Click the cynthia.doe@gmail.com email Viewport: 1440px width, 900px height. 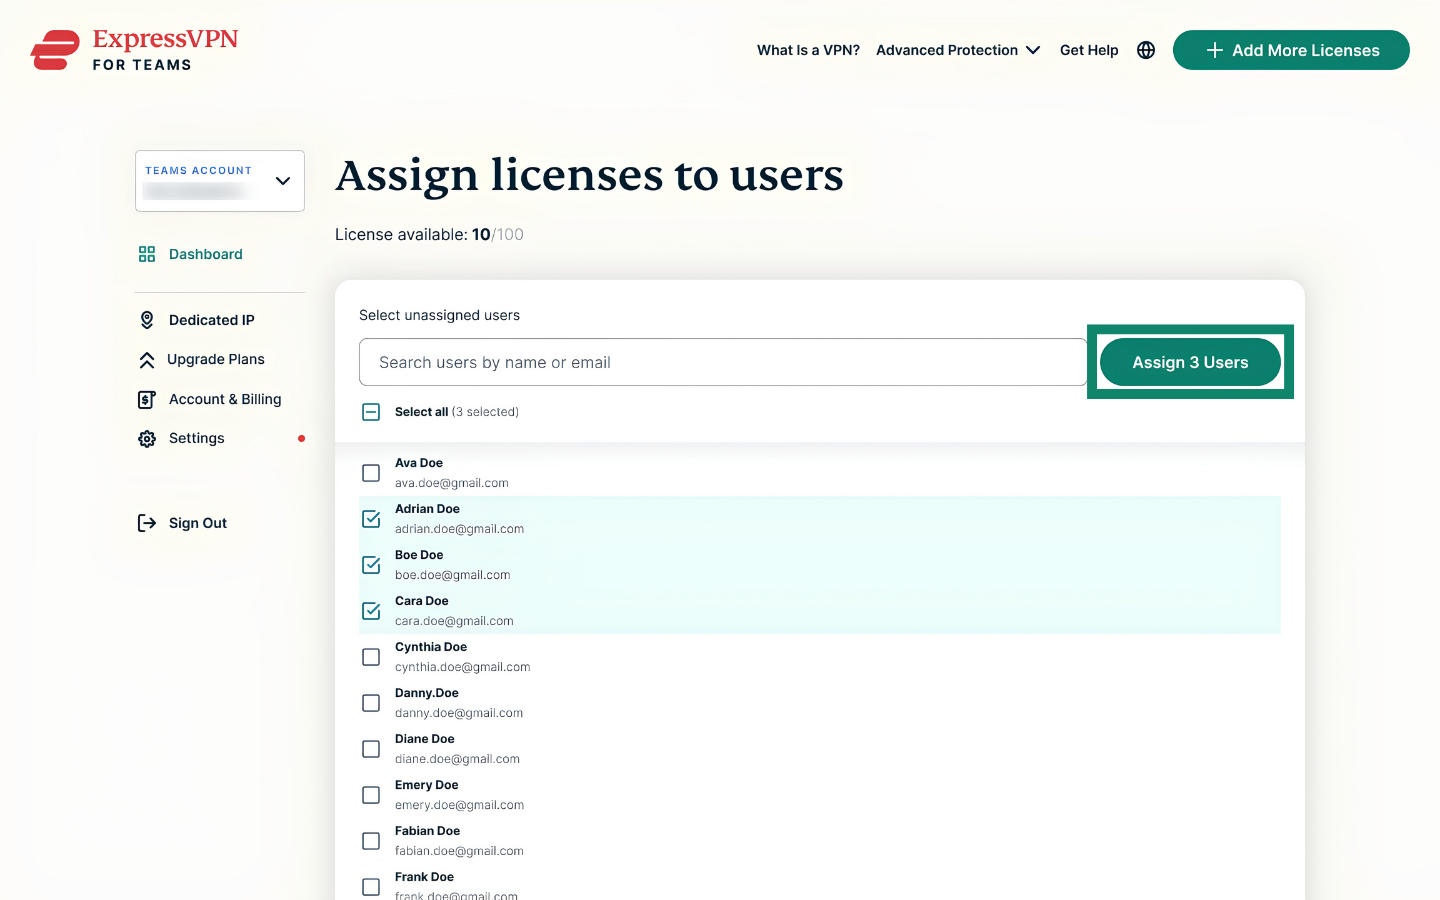463,667
